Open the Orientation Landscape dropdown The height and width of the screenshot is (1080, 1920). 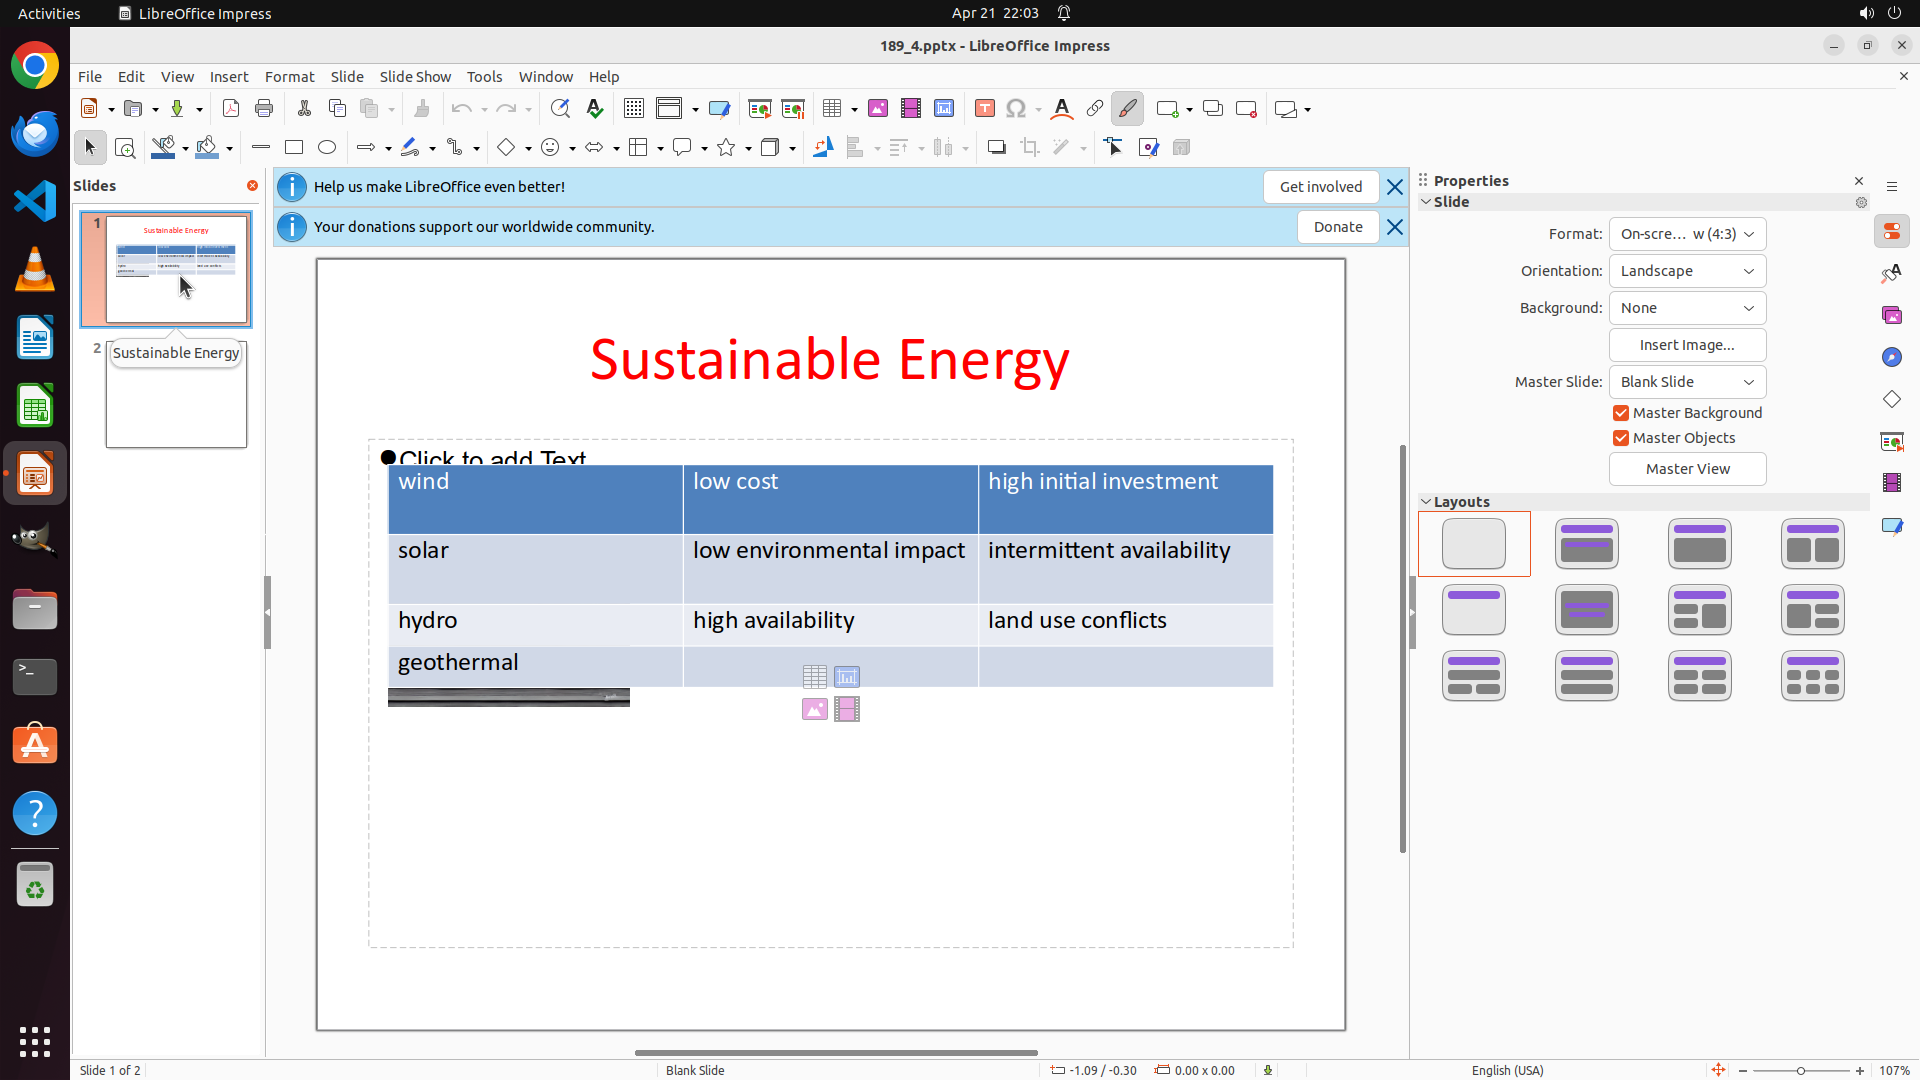pyautogui.click(x=1687, y=271)
